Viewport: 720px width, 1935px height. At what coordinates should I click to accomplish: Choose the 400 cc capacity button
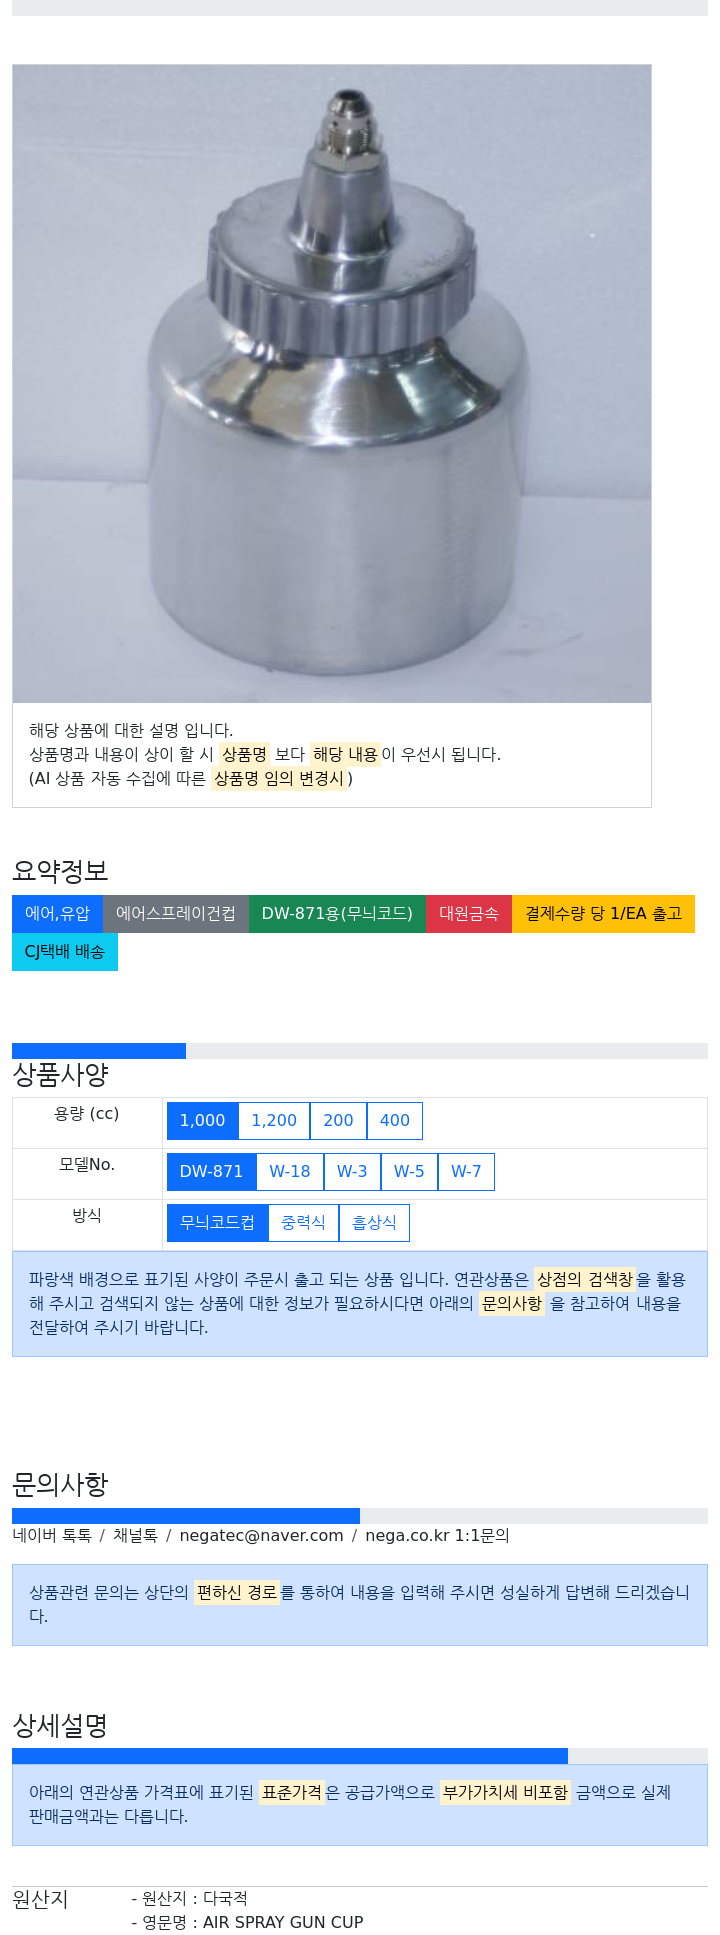[395, 1120]
